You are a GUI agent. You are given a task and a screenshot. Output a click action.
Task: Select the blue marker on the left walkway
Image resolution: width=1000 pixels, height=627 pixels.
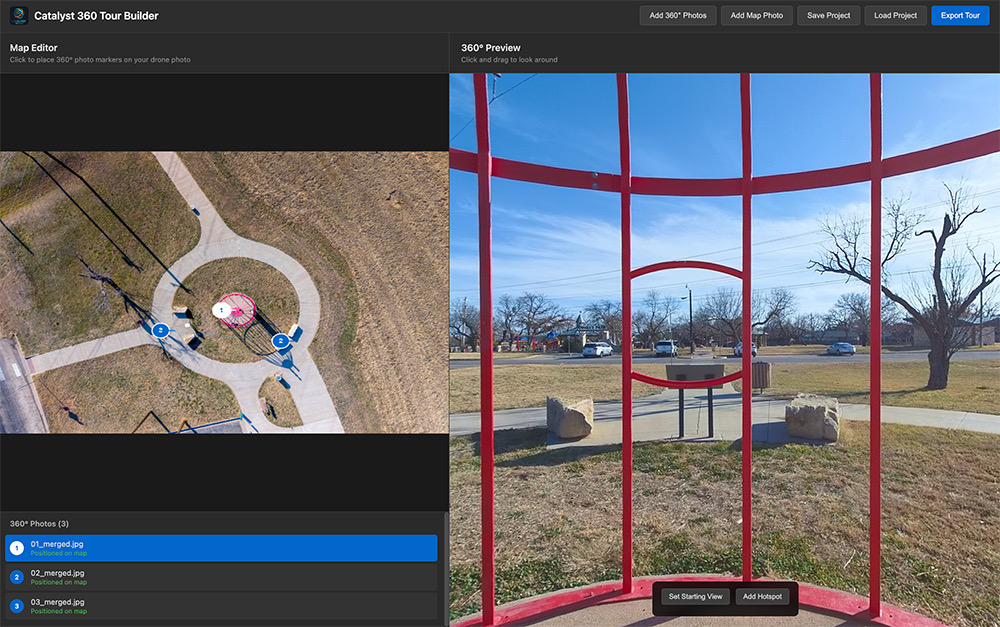(161, 330)
